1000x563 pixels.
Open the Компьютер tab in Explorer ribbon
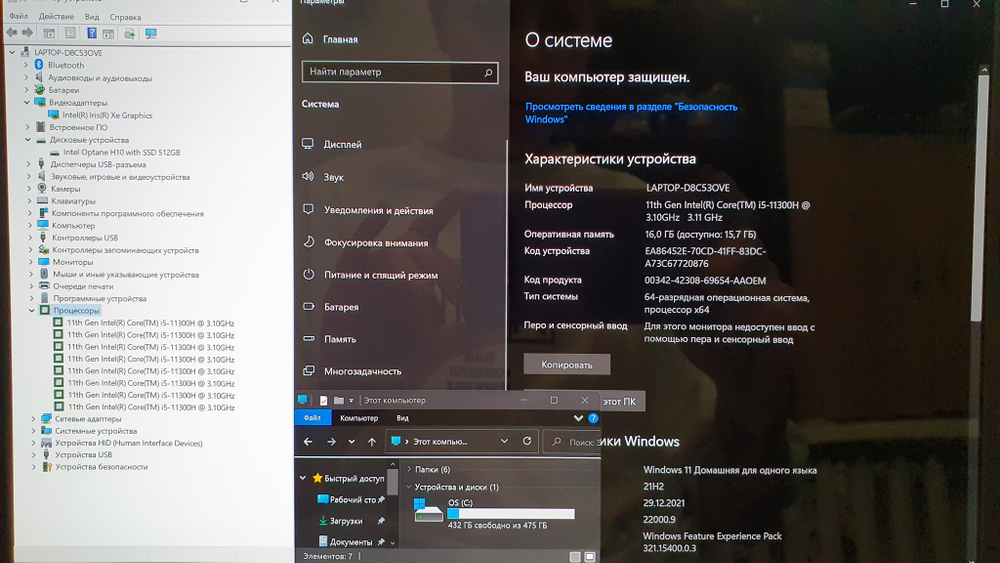coord(358,418)
